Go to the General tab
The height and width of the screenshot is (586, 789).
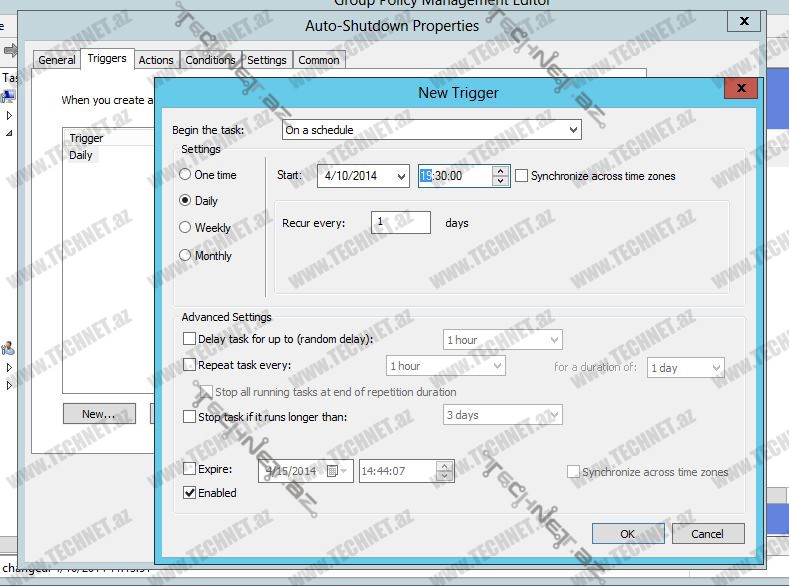[x=57, y=60]
